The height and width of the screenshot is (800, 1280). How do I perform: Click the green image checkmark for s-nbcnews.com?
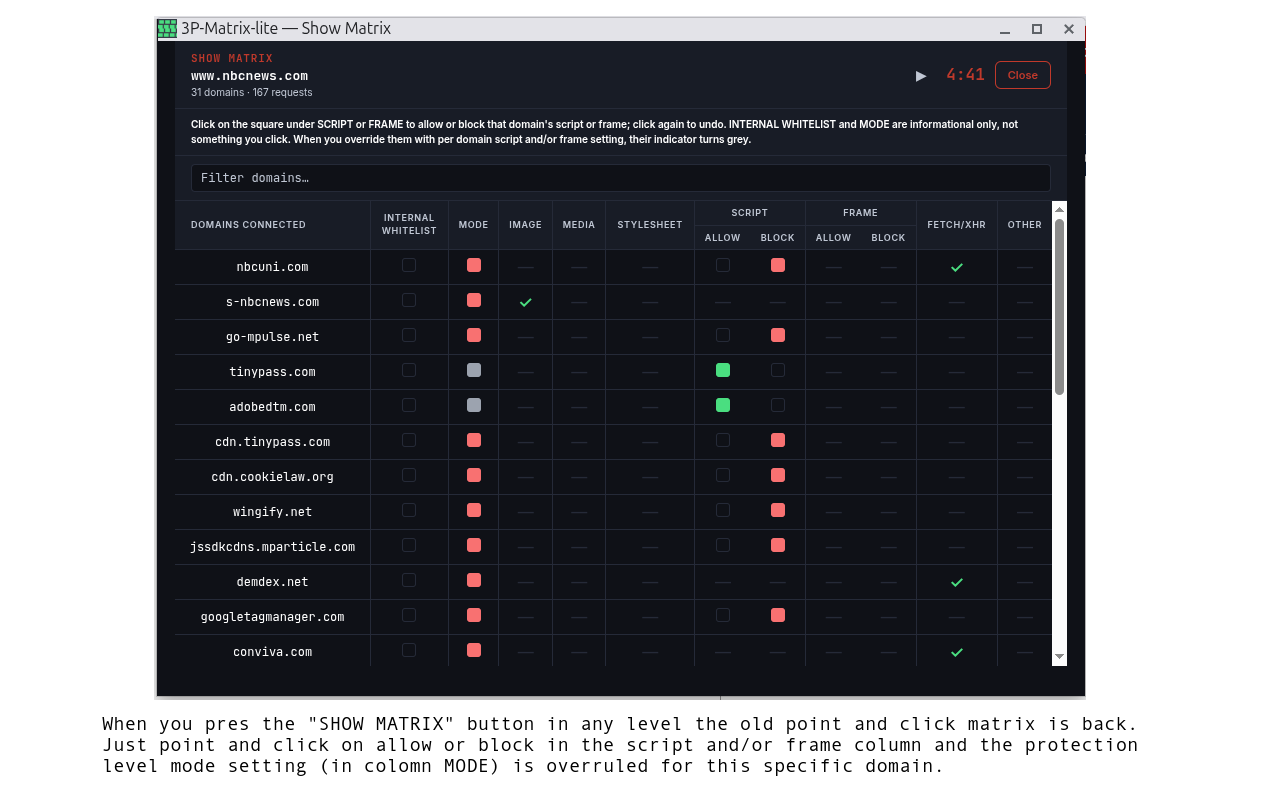click(525, 302)
